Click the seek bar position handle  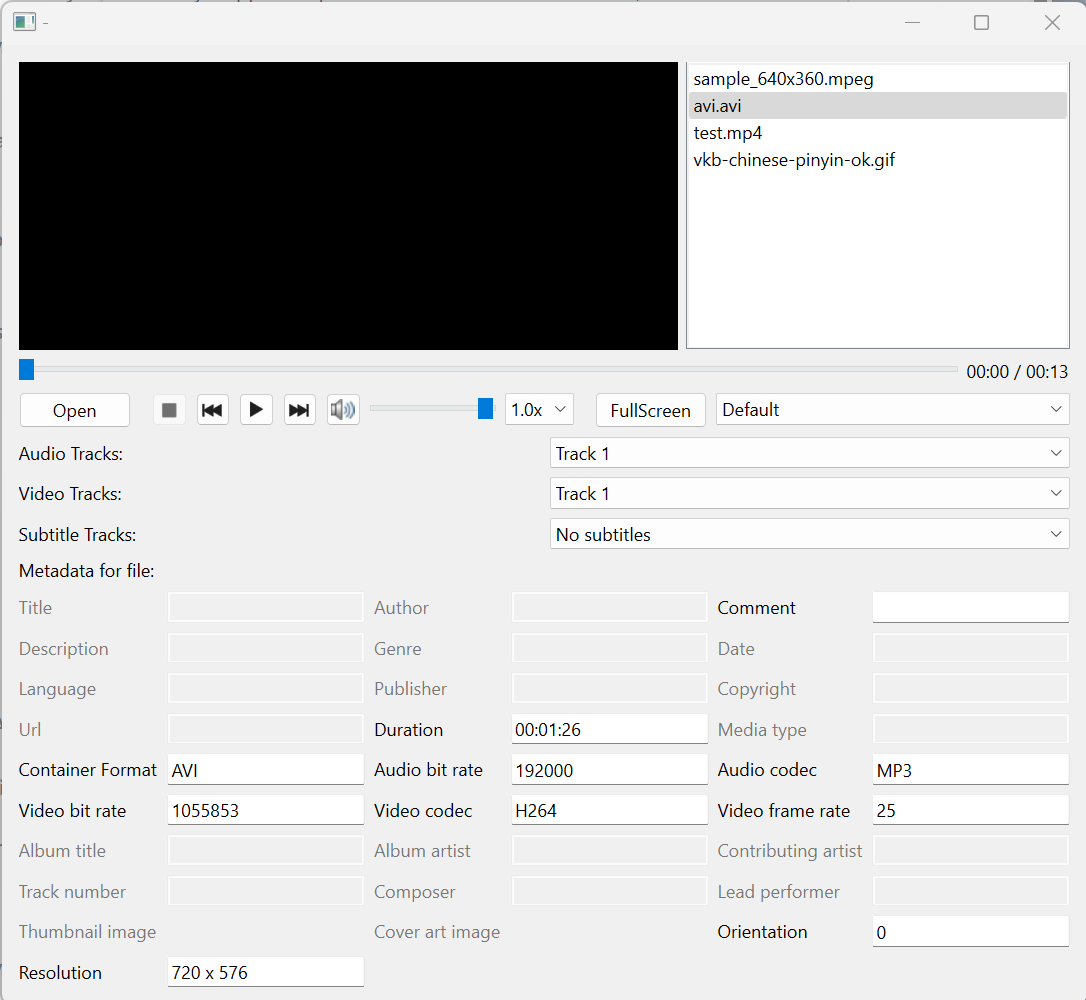tap(27, 370)
